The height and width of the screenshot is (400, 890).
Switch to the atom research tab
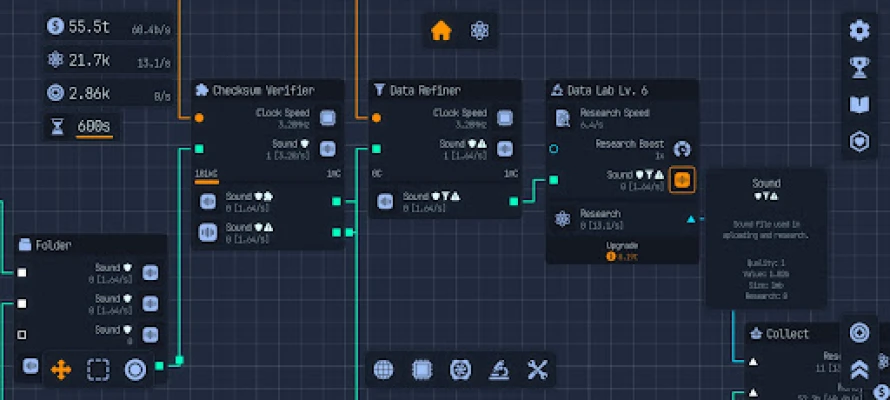(479, 31)
